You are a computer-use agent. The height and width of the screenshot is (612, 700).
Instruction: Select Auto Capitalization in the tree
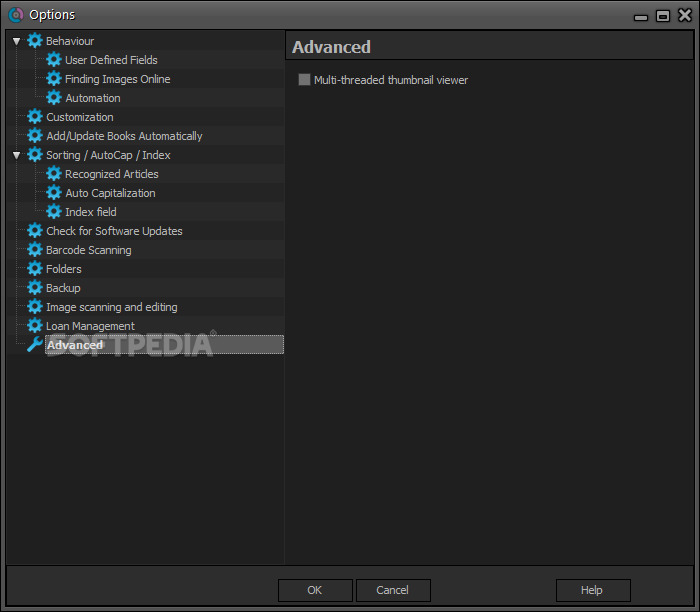click(110, 193)
